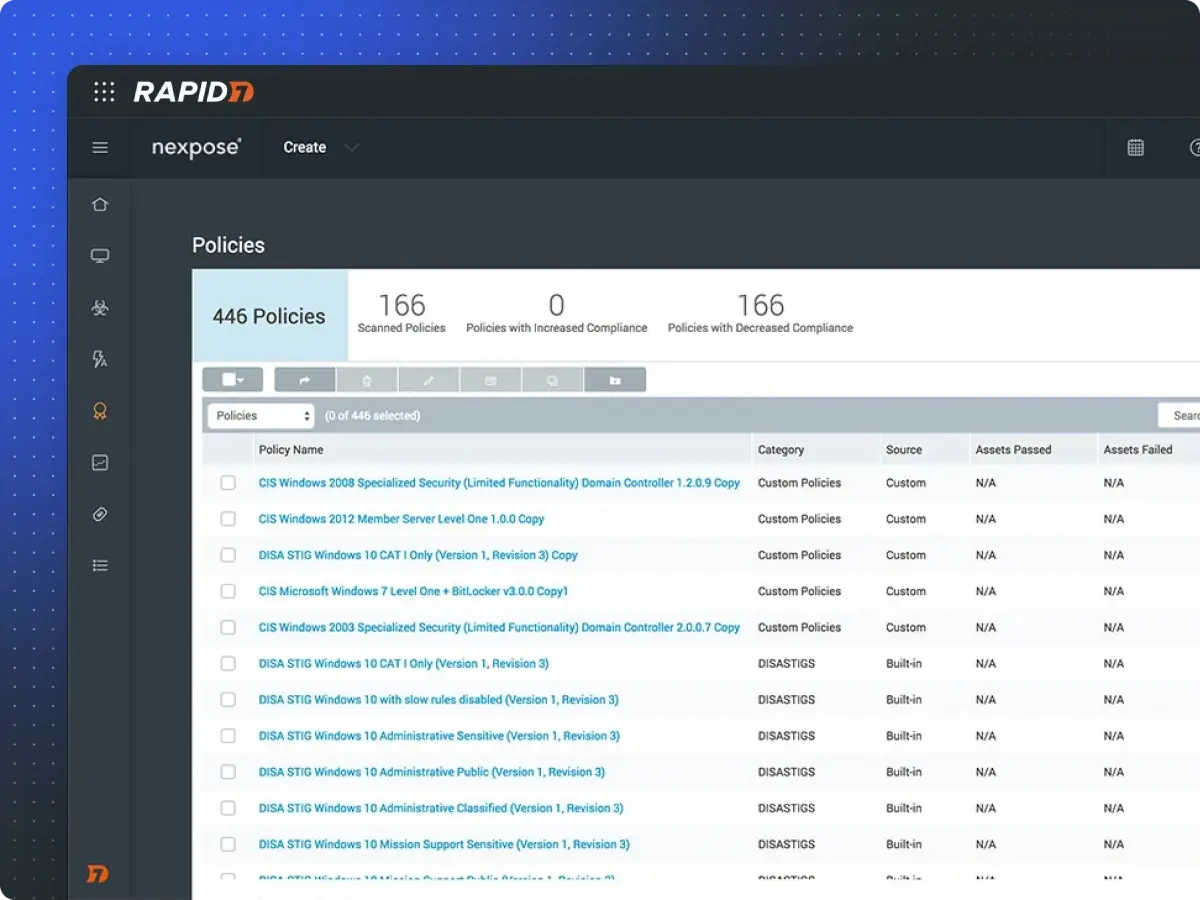Viewport: 1200px width, 900px height.
Task: Sort by the Source column header
Action: tap(904, 450)
